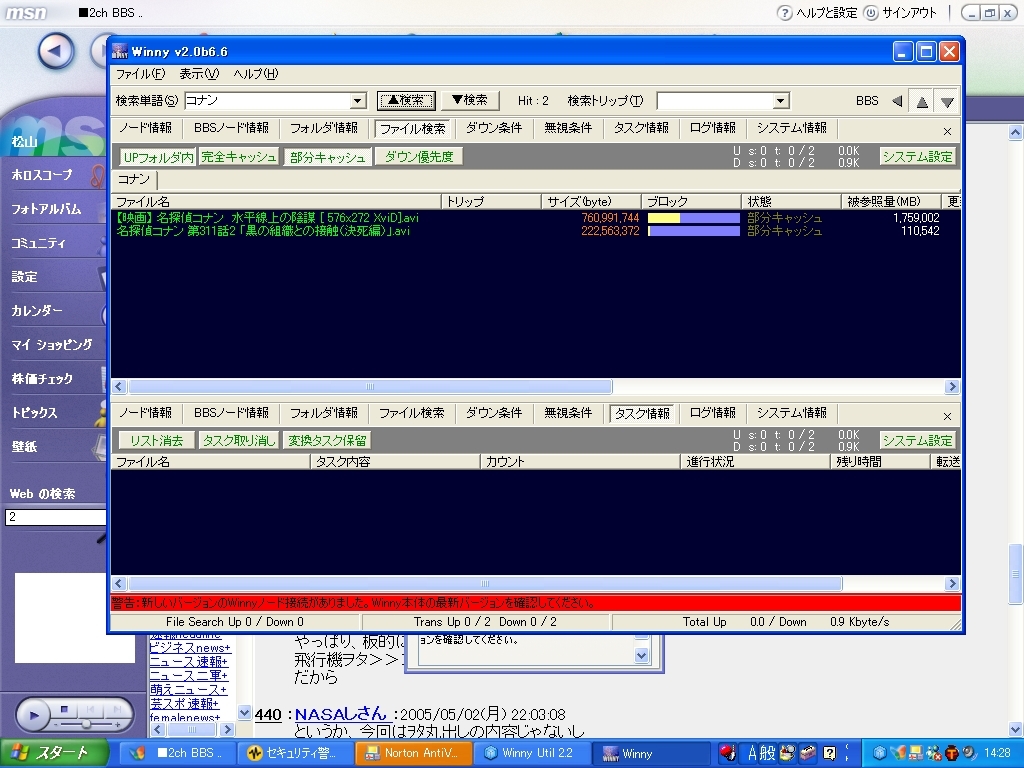Open システム設定 in the file search pane

click(917, 157)
